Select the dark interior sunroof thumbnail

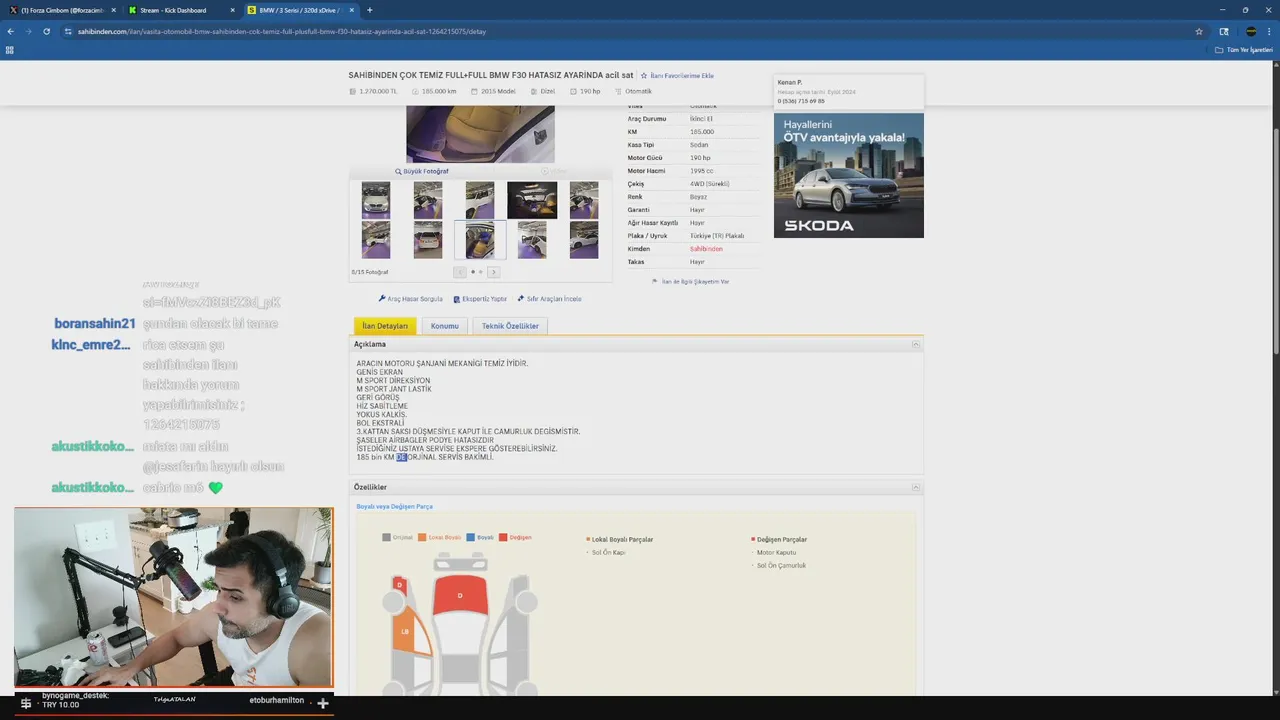pos(532,200)
